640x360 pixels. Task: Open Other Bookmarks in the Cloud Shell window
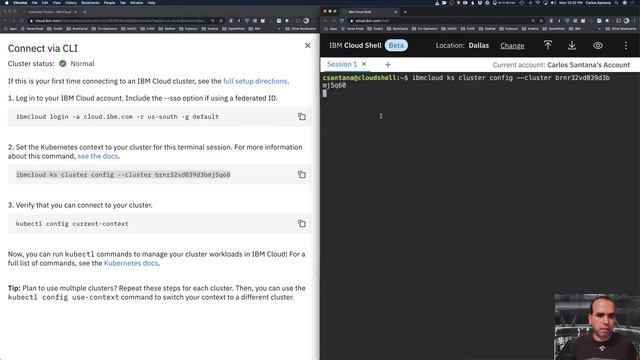(x=622, y=29)
